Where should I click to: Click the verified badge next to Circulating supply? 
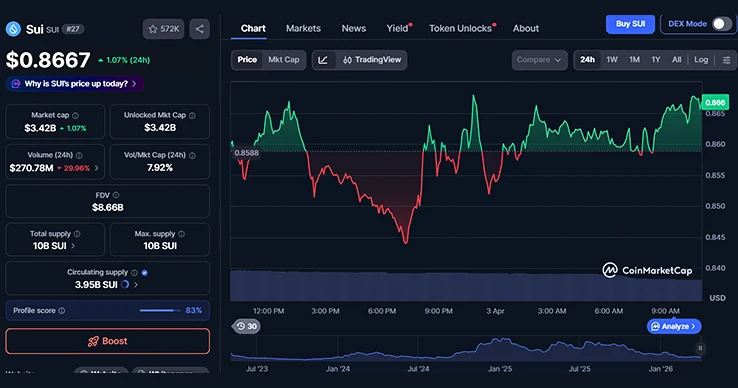coord(144,273)
